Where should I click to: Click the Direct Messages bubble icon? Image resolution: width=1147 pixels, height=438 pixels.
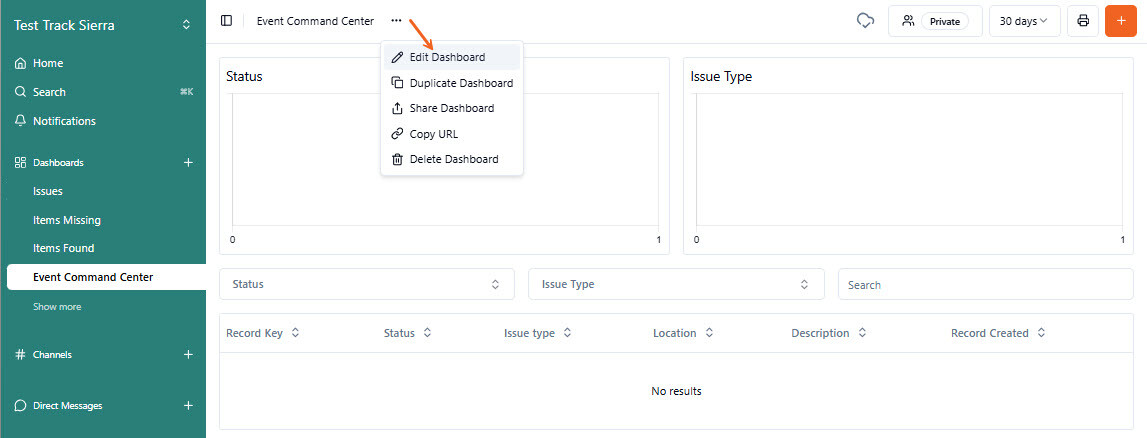coord(20,405)
